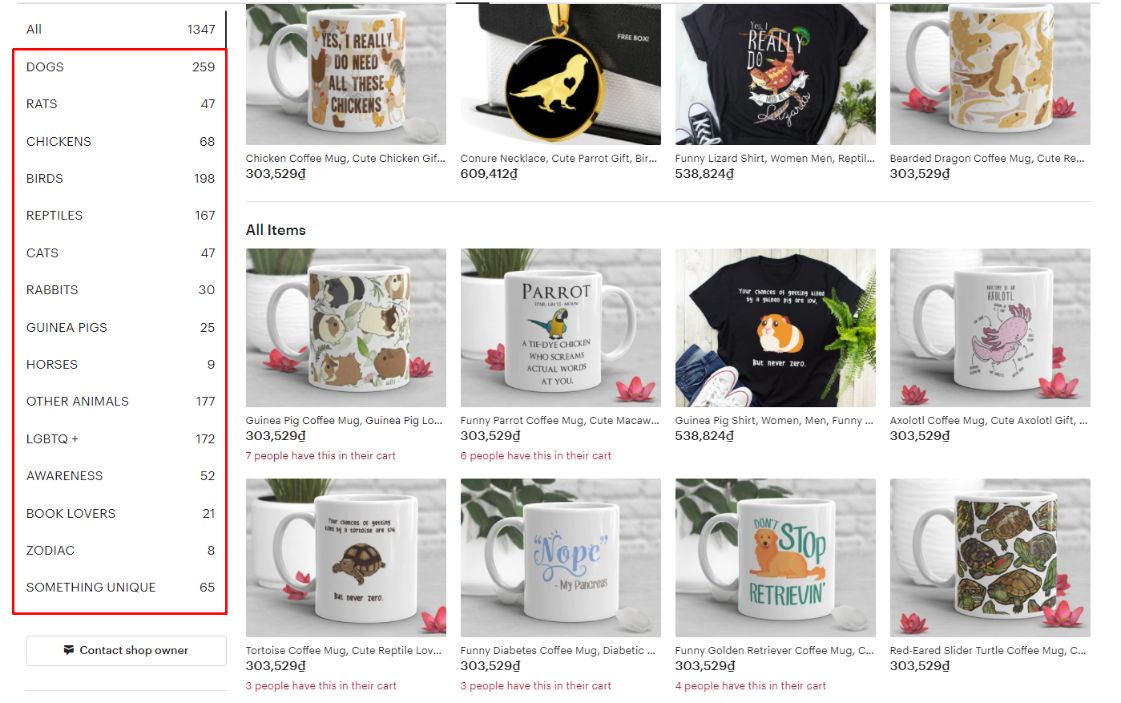Open Funny Lizard Shirt listing title
Screen dimensions: 1121x703
click(775, 158)
